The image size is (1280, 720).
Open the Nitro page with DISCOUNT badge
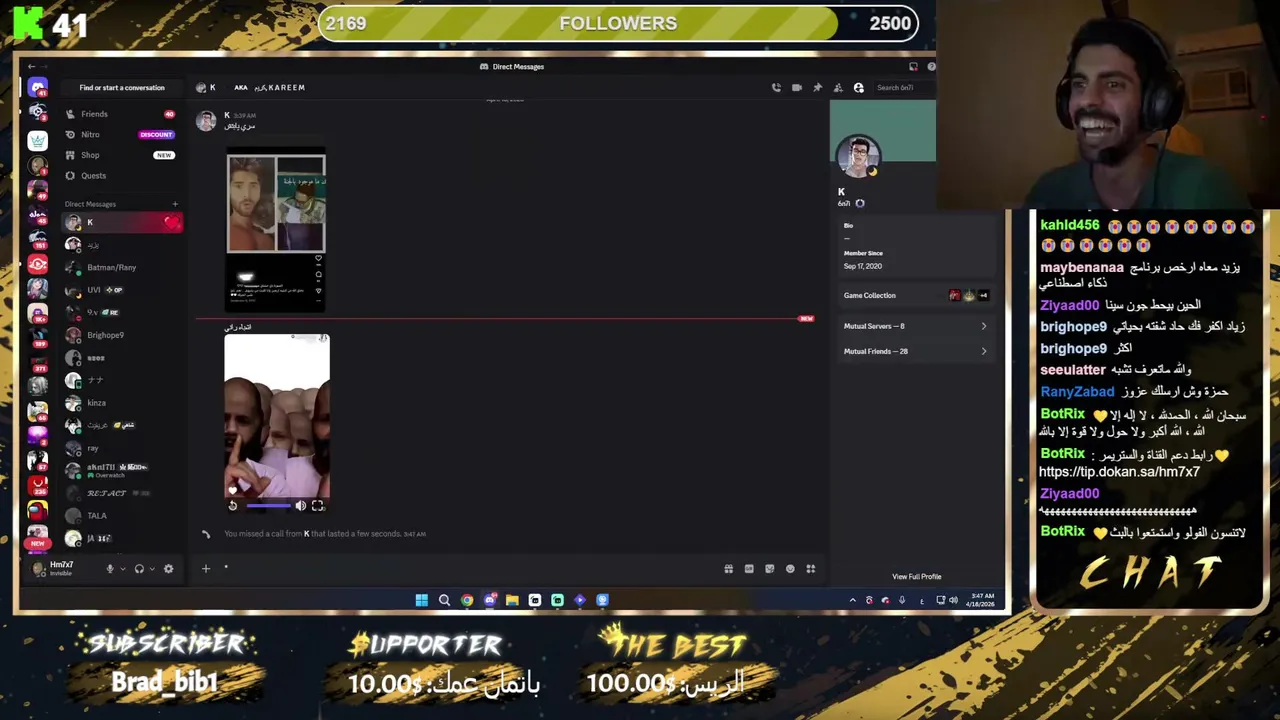coord(120,134)
